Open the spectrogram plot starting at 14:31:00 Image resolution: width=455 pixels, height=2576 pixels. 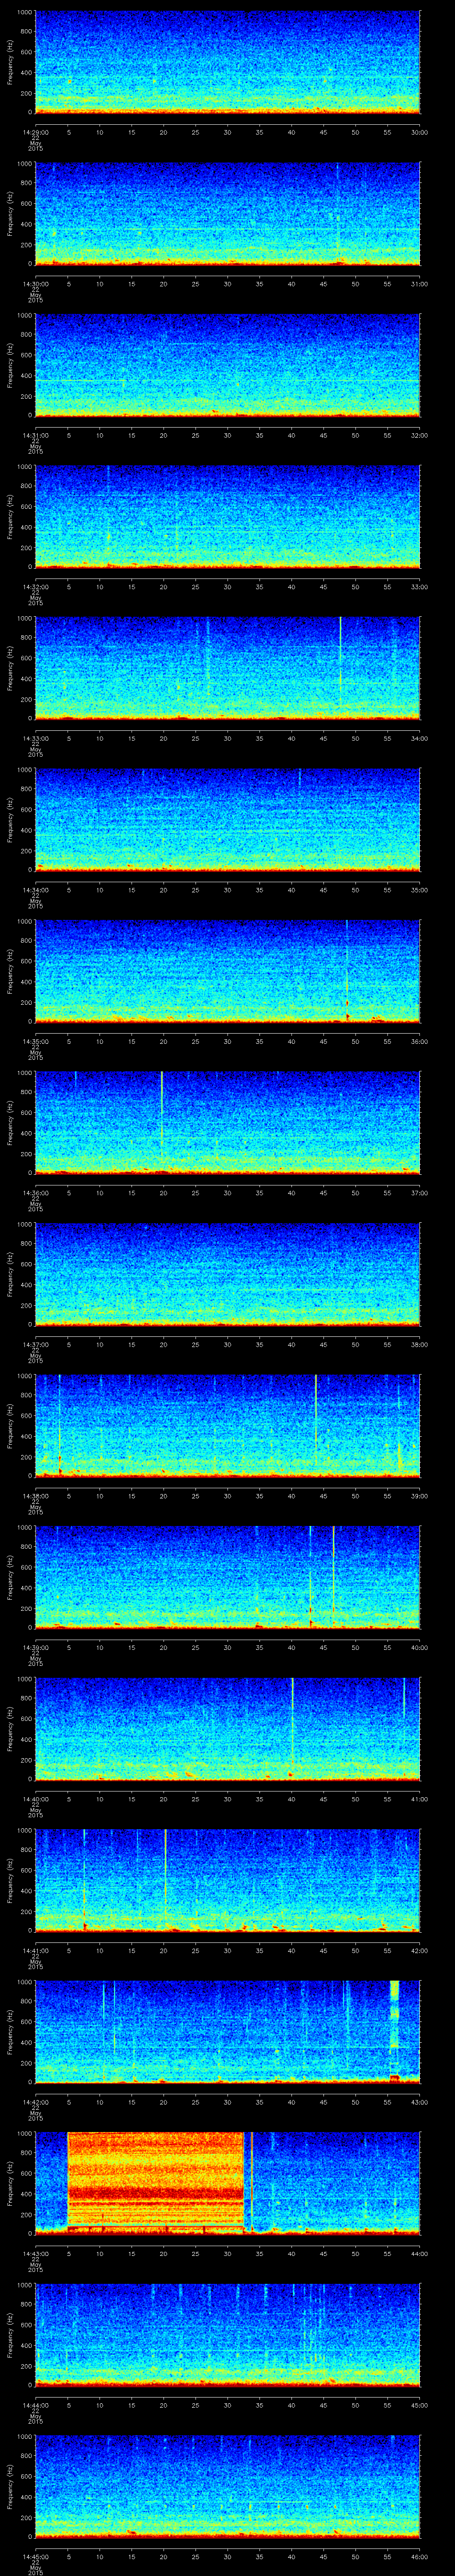tap(227, 365)
